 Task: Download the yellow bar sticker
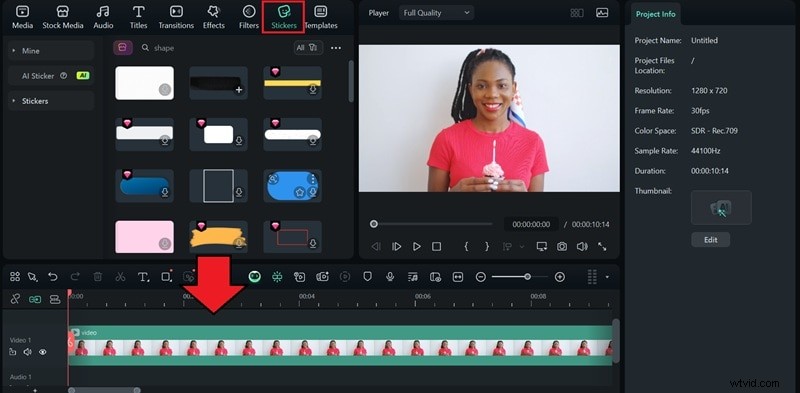(x=313, y=90)
